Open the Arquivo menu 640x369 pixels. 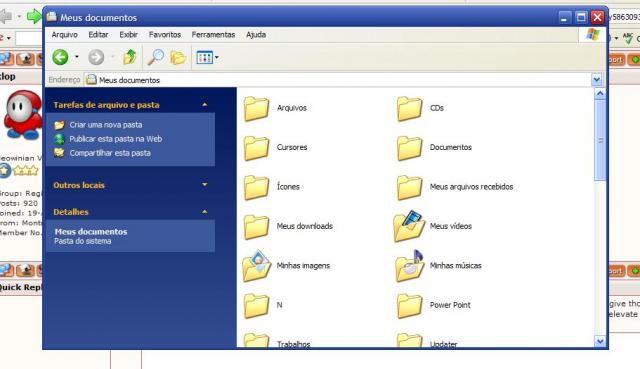tap(64, 35)
